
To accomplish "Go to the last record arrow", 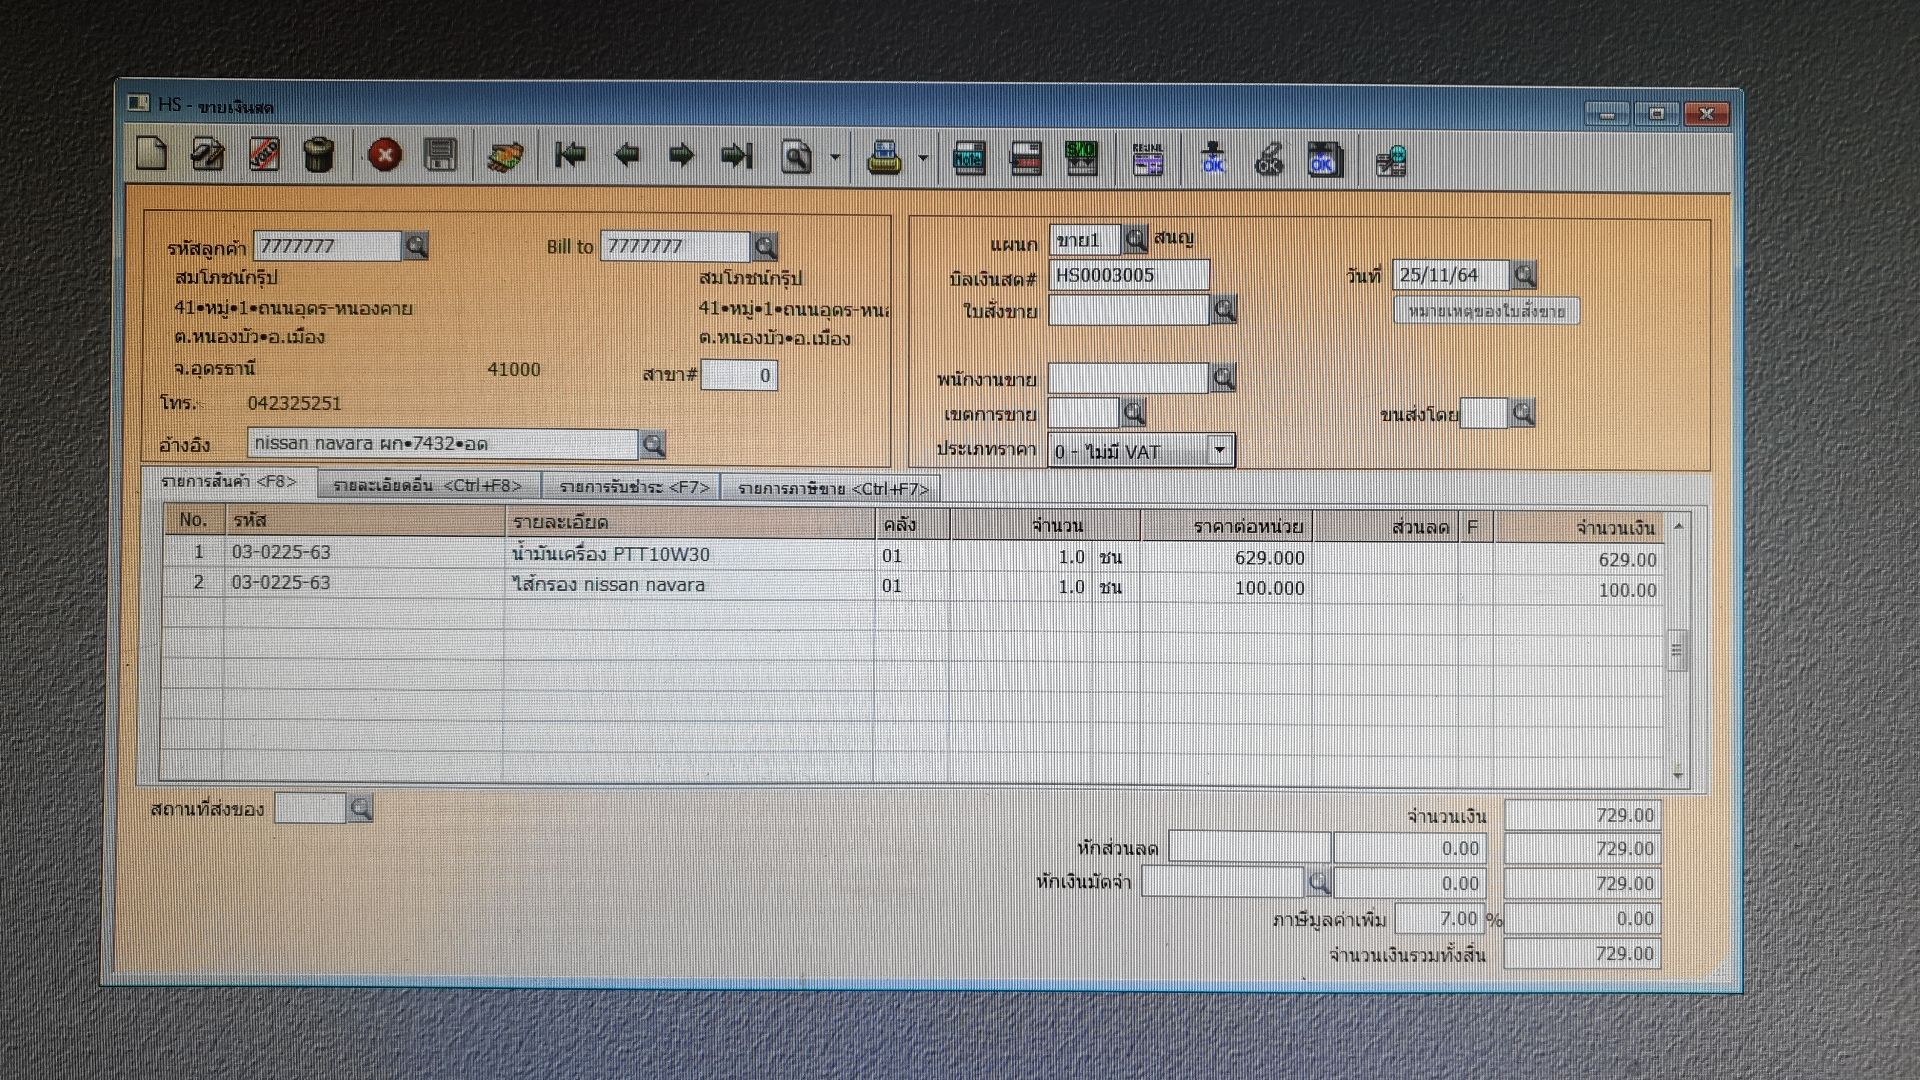I will 737,155.
